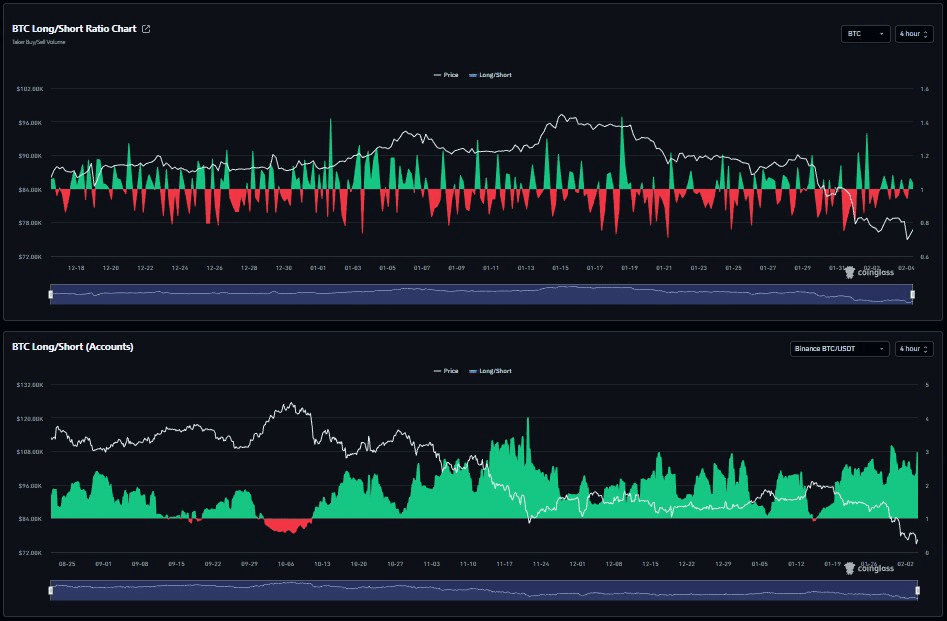Click the BTC Long/Short (Accounts) title

point(72,346)
